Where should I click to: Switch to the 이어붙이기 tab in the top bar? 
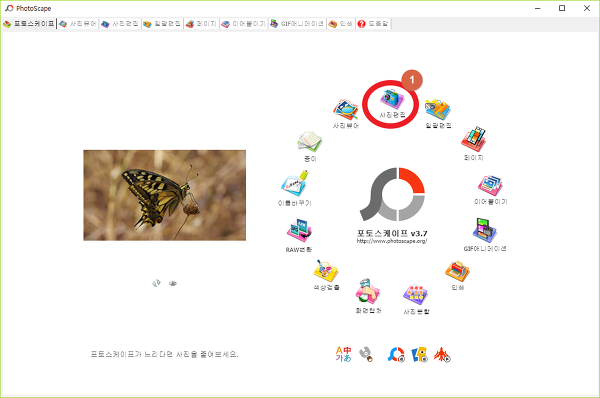[x=243, y=24]
